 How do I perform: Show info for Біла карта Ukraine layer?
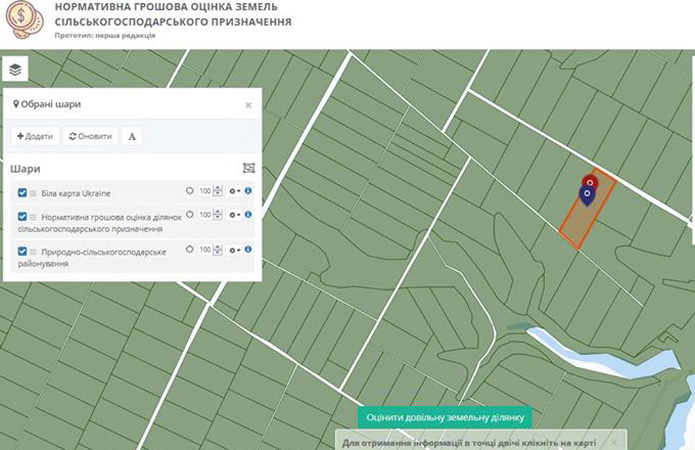(x=248, y=190)
